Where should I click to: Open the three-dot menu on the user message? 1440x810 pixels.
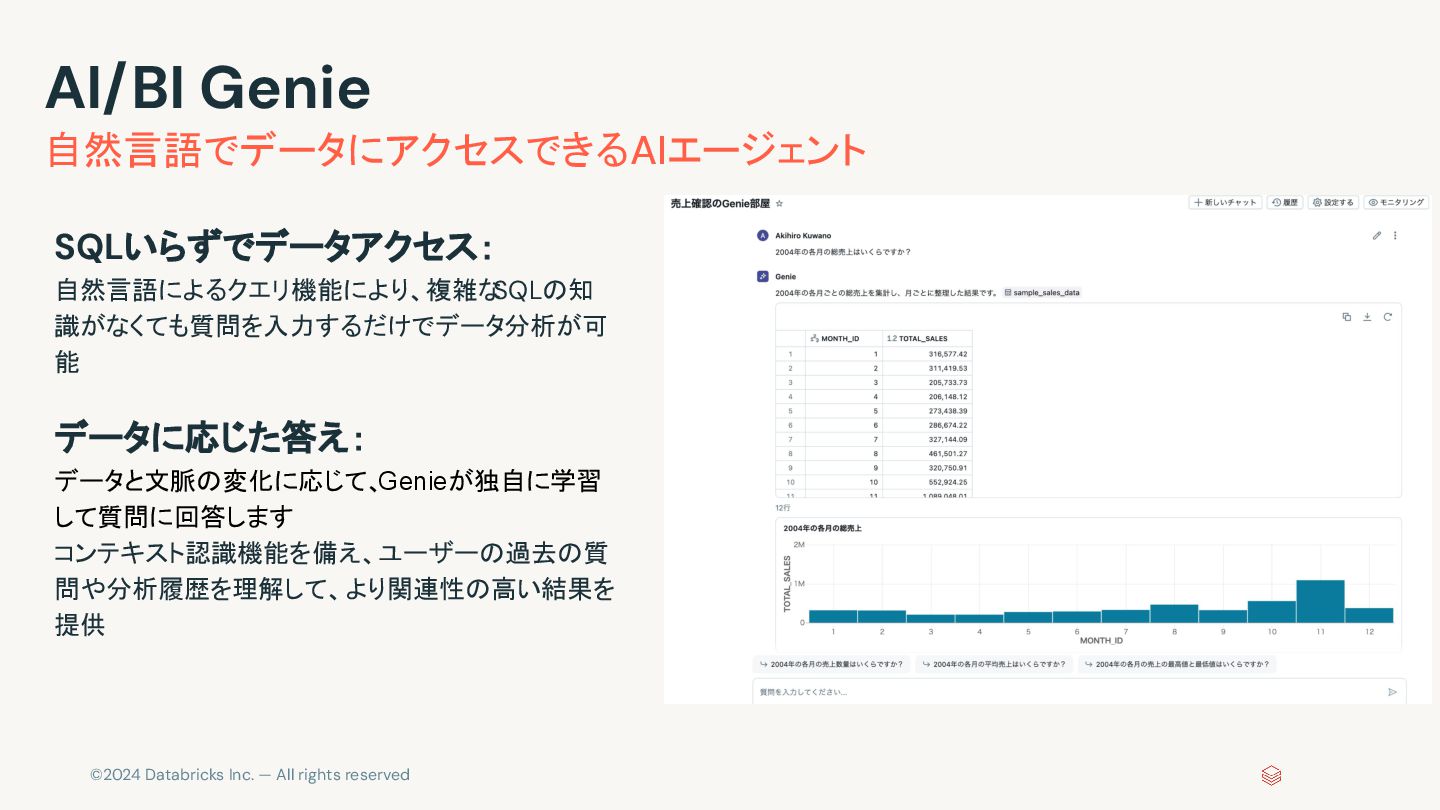click(1395, 236)
